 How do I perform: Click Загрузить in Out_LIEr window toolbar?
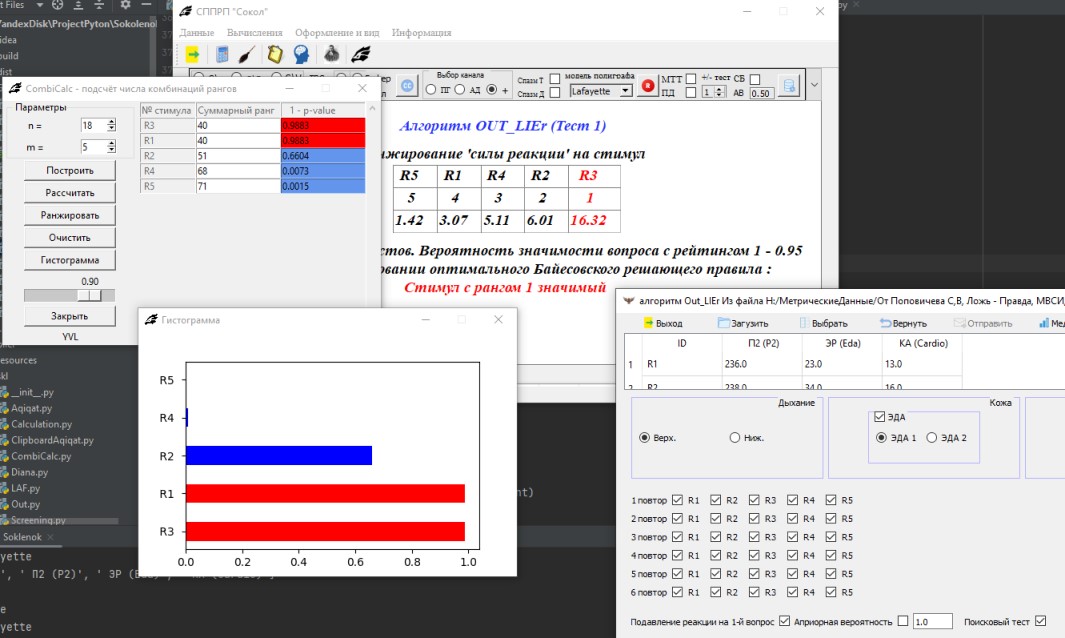(x=743, y=323)
